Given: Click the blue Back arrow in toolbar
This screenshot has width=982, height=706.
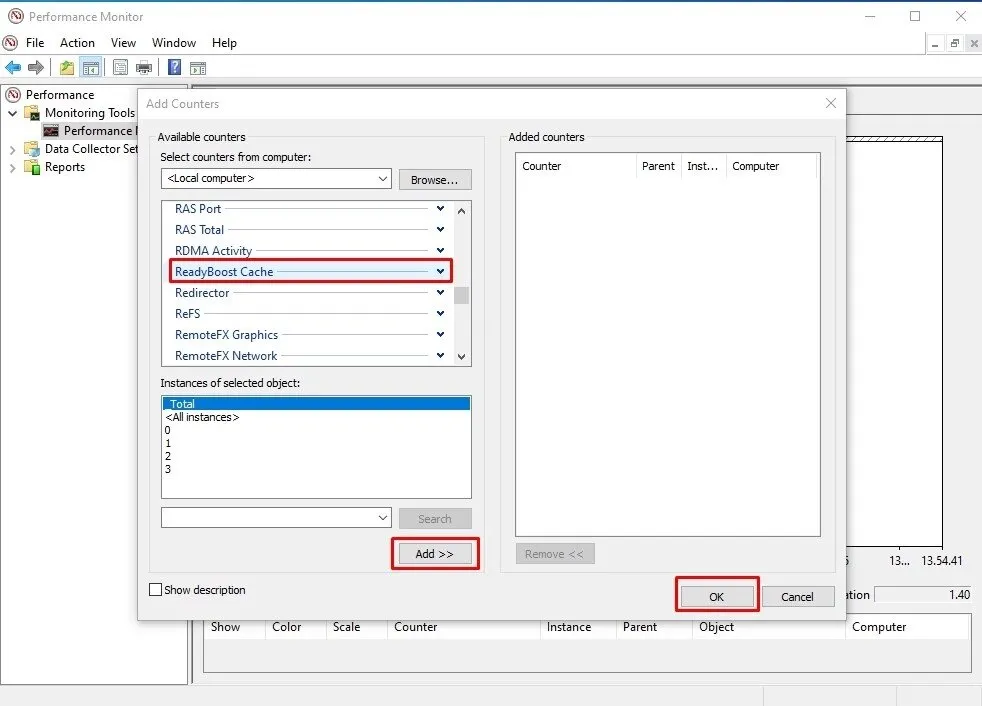Looking at the screenshot, I should click(x=13, y=68).
